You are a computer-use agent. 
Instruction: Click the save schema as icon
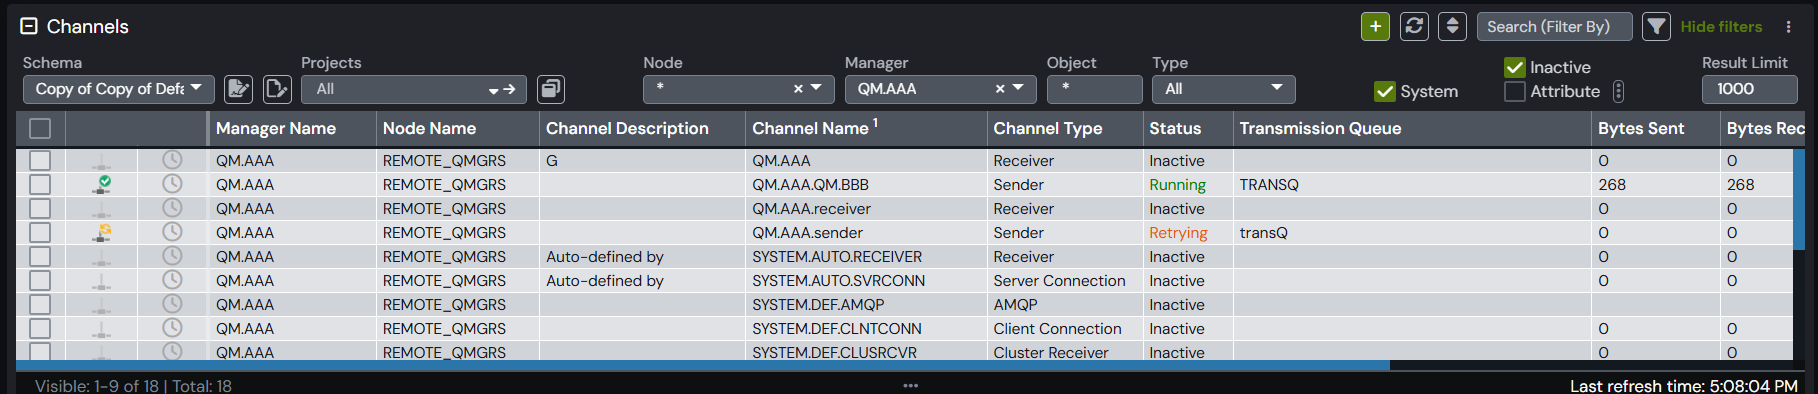point(277,89)
